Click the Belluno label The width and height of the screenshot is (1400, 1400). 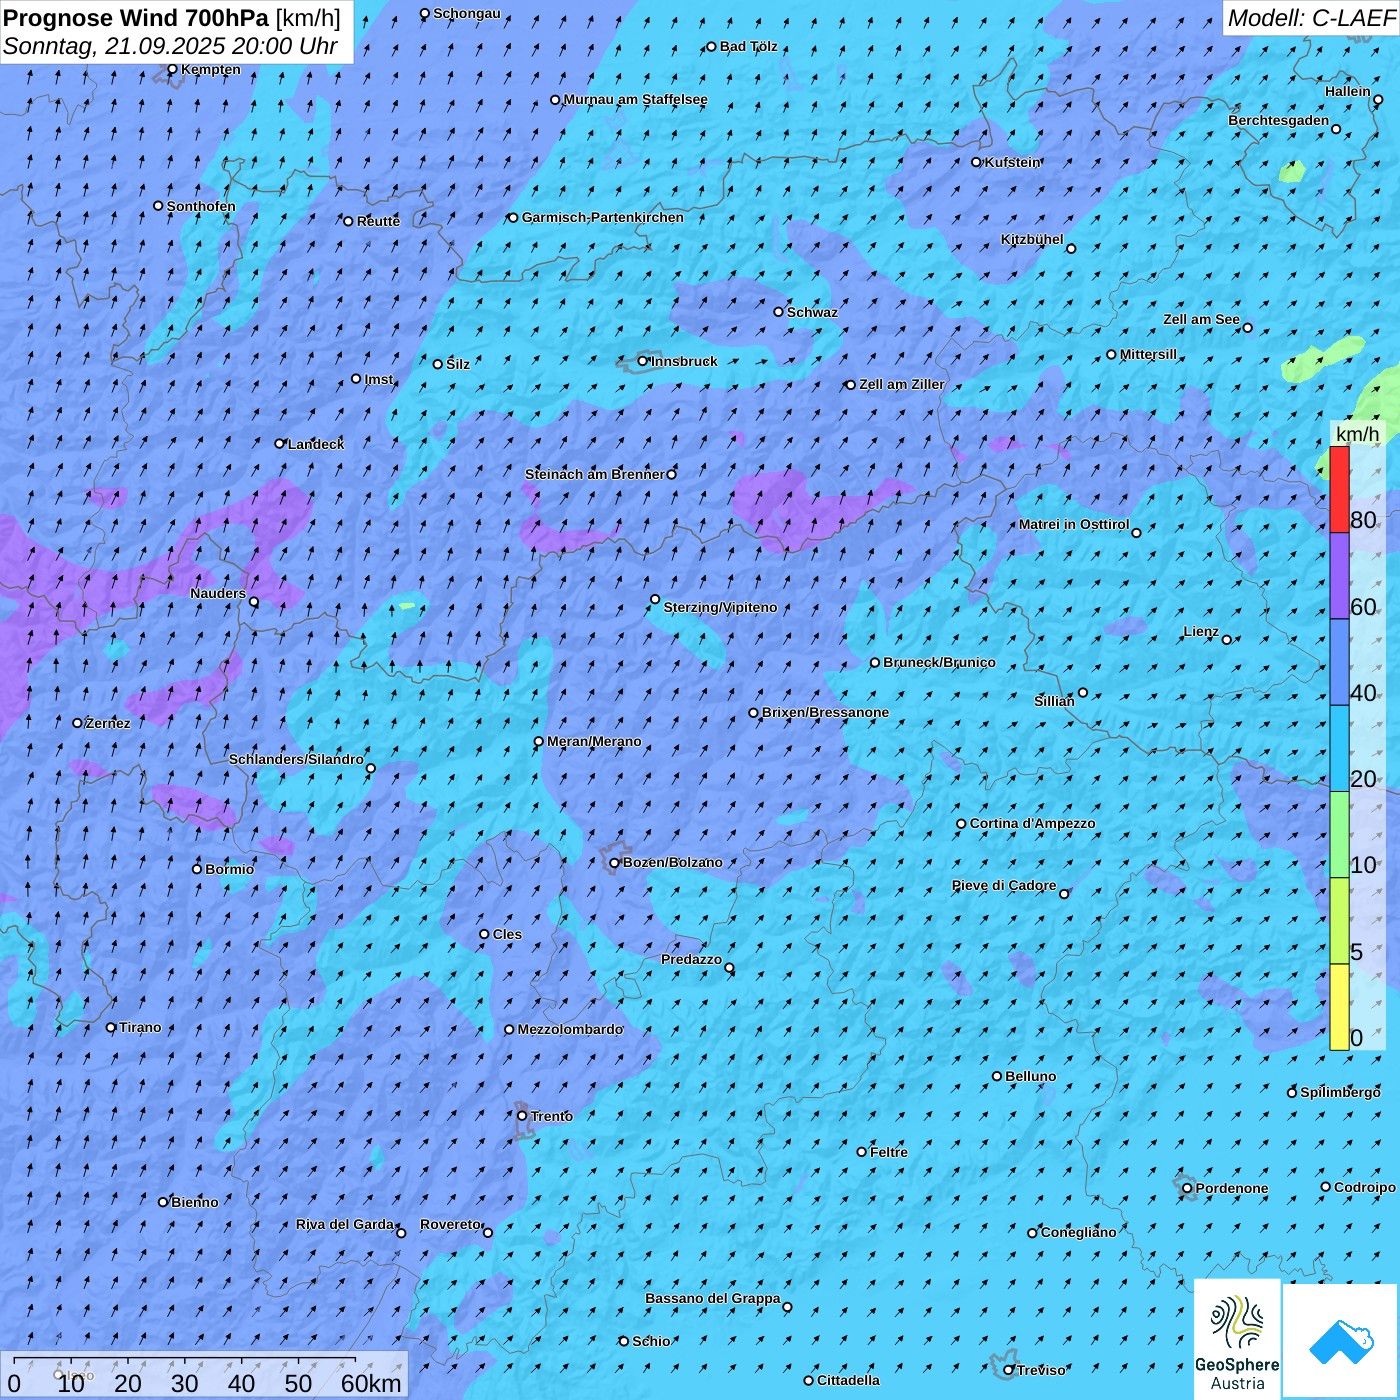[x=1031, y=1076]
